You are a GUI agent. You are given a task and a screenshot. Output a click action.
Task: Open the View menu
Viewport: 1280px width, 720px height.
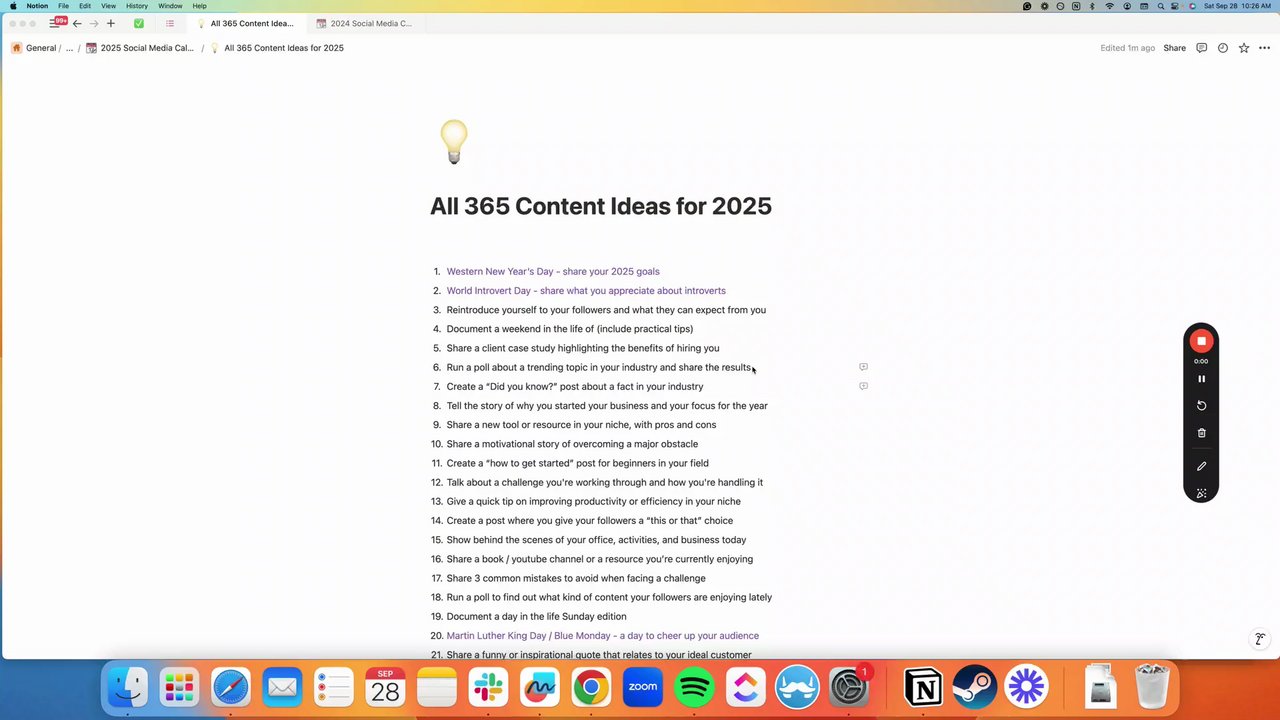pyautogui.click(x=108, y=6)
